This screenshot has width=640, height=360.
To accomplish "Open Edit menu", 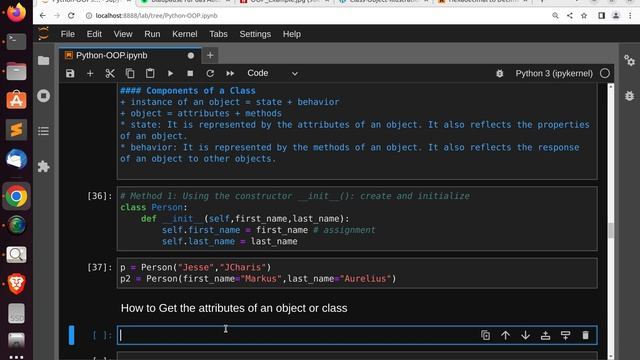I will pyautogui.click(x=94, y=34).
